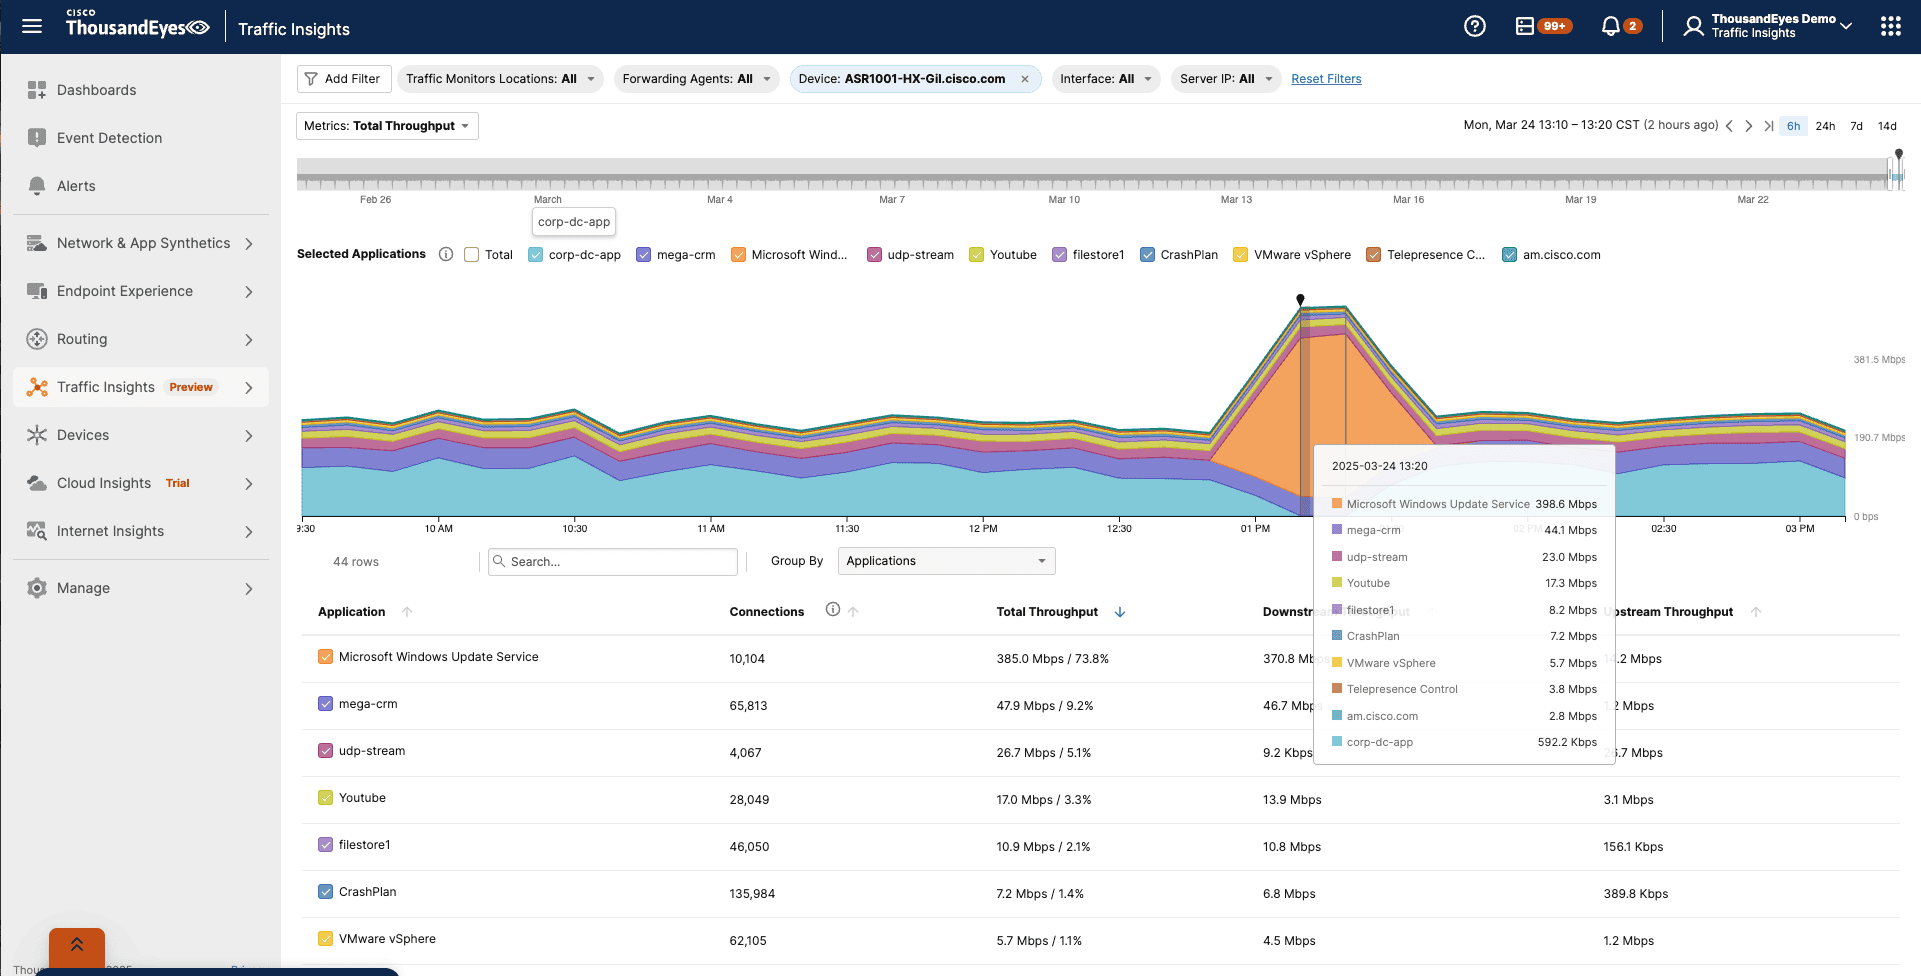
Task: Select the 7d time range
Action: pyautogui.click(x=1856, y=126)
